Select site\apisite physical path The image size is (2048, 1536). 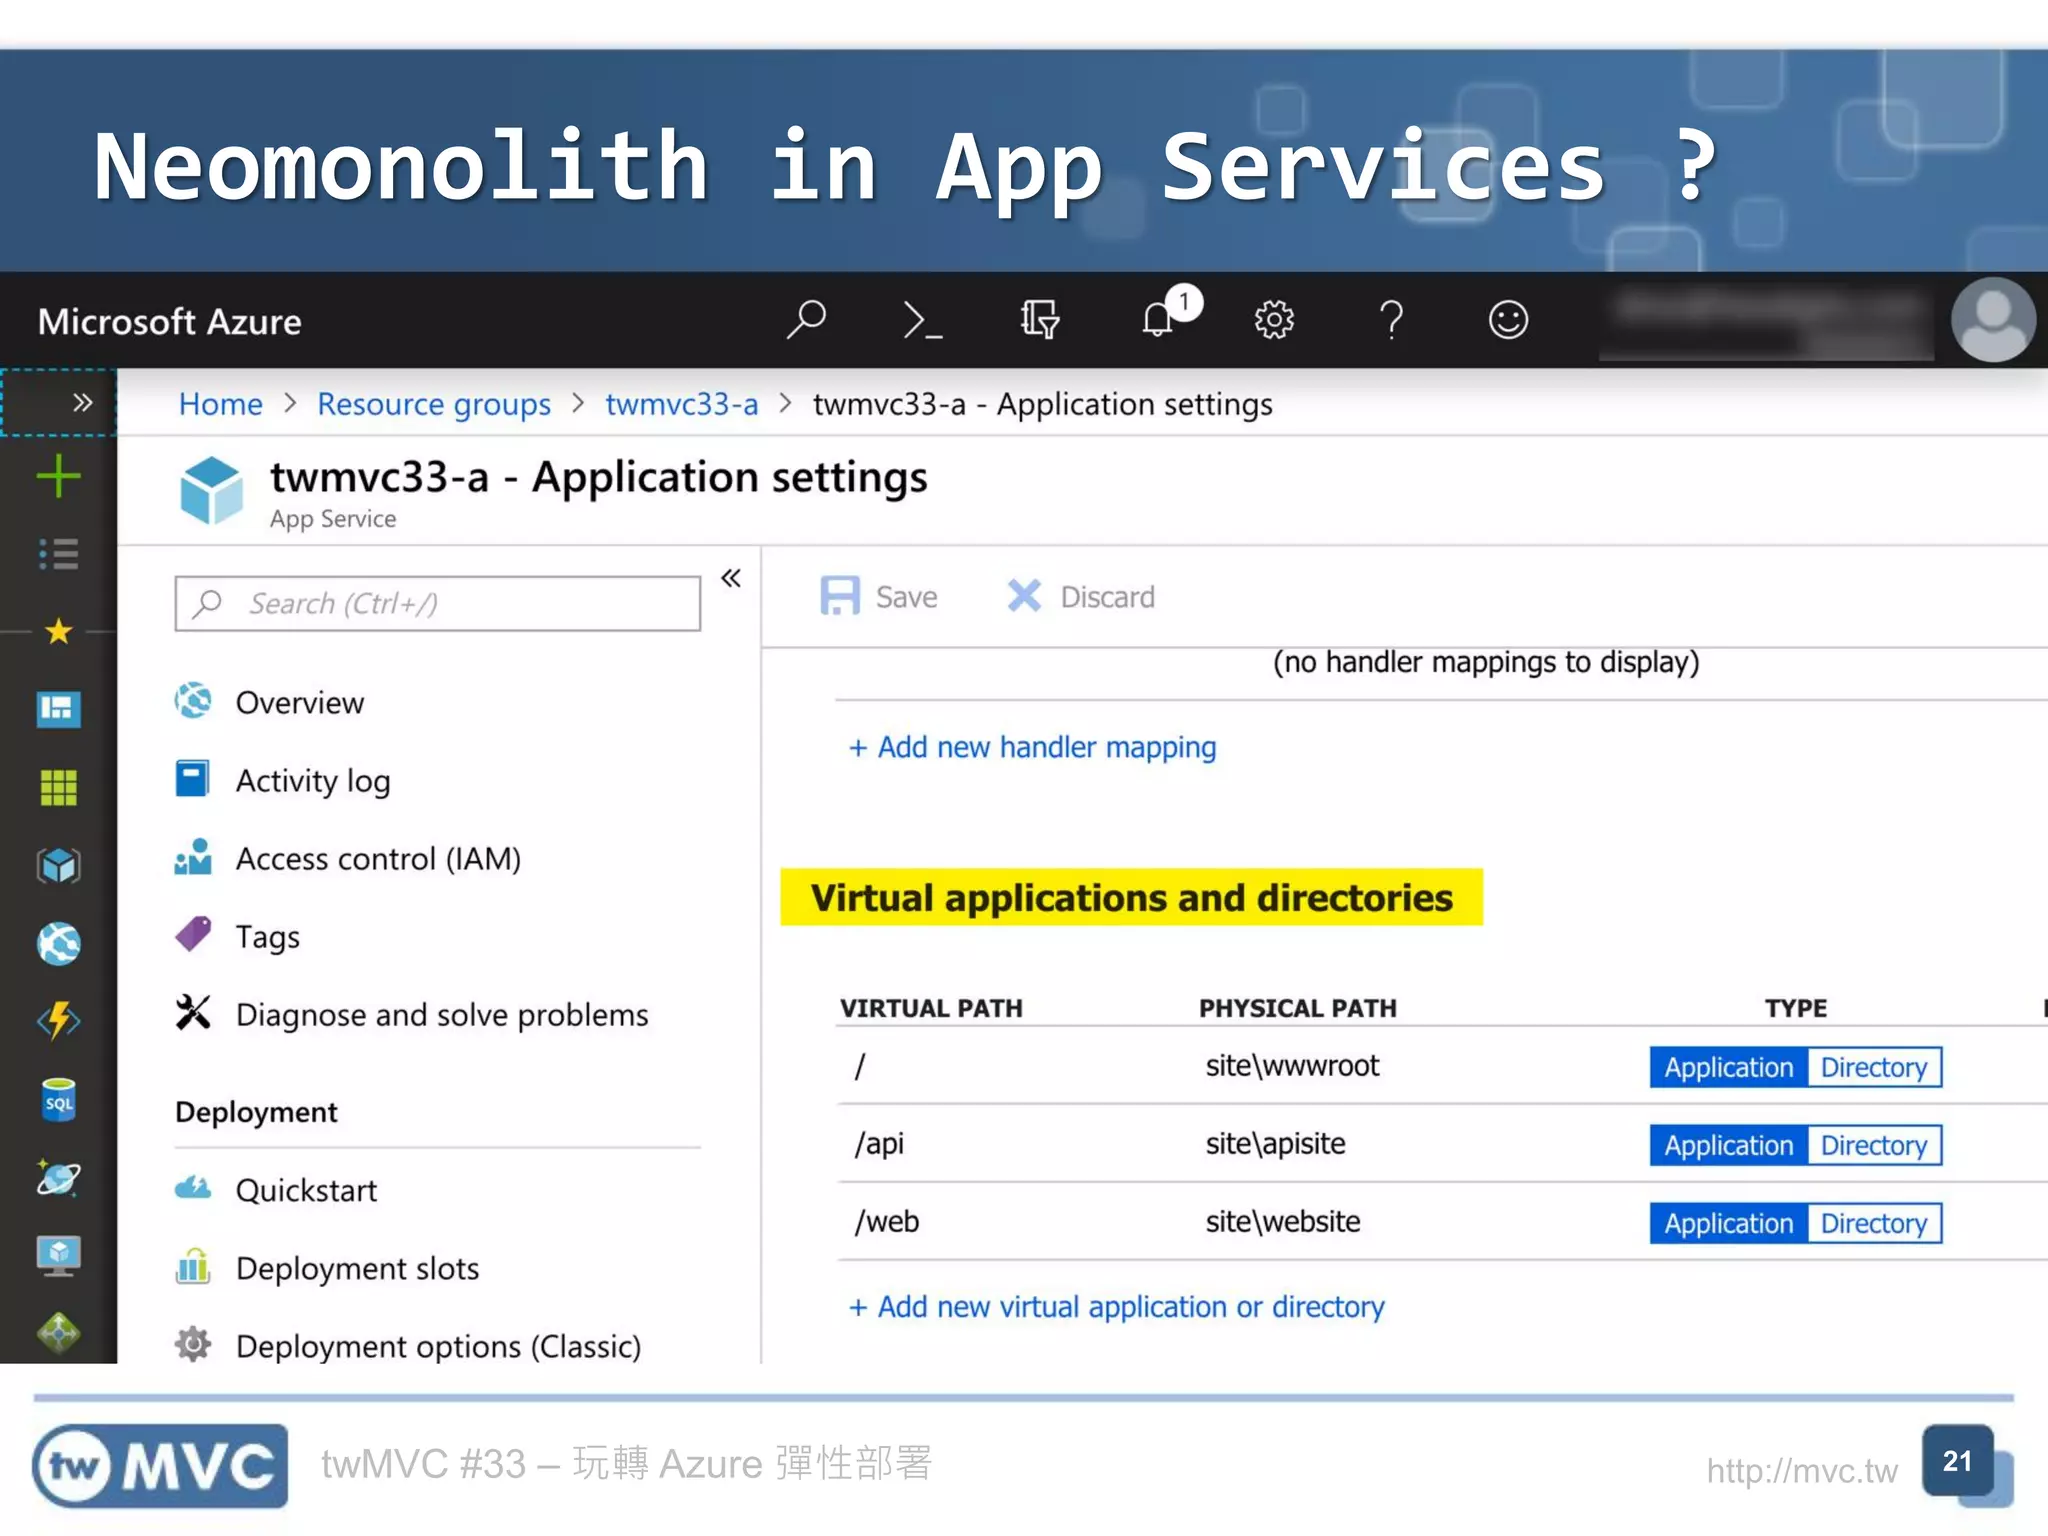[x=1275, y=1143]
